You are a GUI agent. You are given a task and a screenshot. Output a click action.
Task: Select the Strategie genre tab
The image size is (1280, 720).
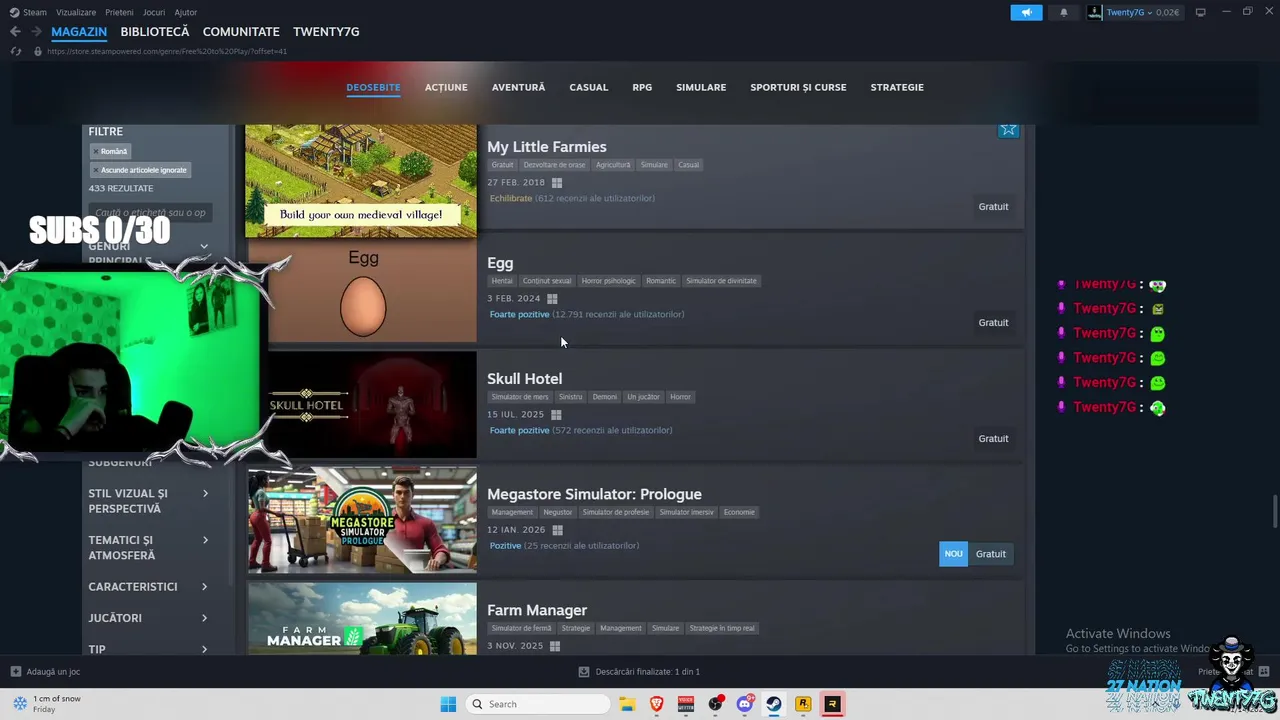897,87
